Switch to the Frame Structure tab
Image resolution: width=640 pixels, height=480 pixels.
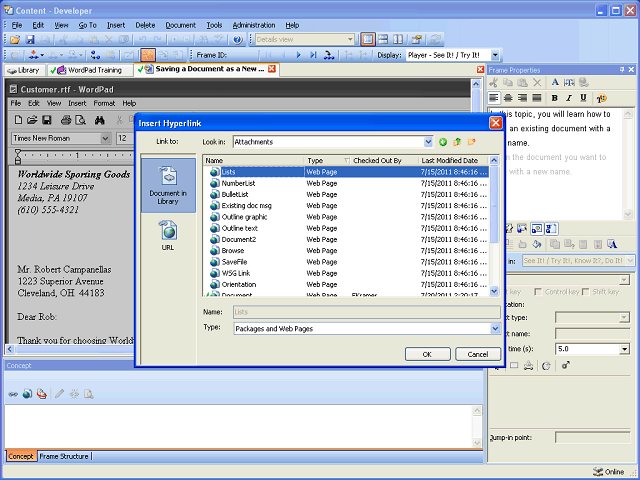click(x=64, y=456)
